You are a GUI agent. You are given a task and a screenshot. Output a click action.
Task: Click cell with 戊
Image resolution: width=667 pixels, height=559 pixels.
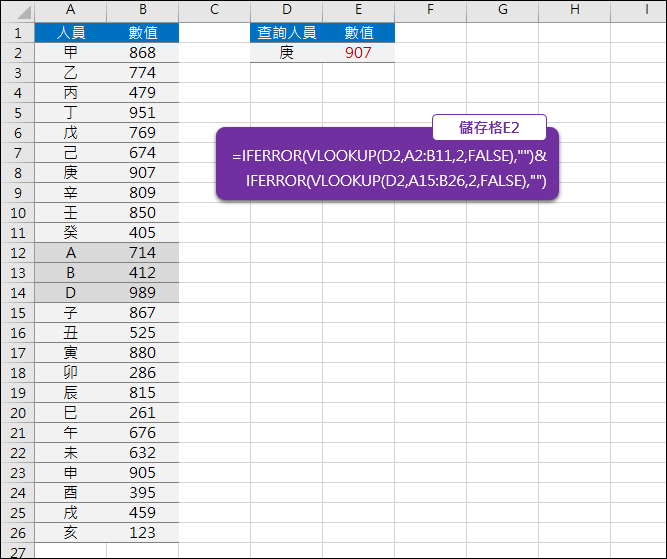coord(71,133)
